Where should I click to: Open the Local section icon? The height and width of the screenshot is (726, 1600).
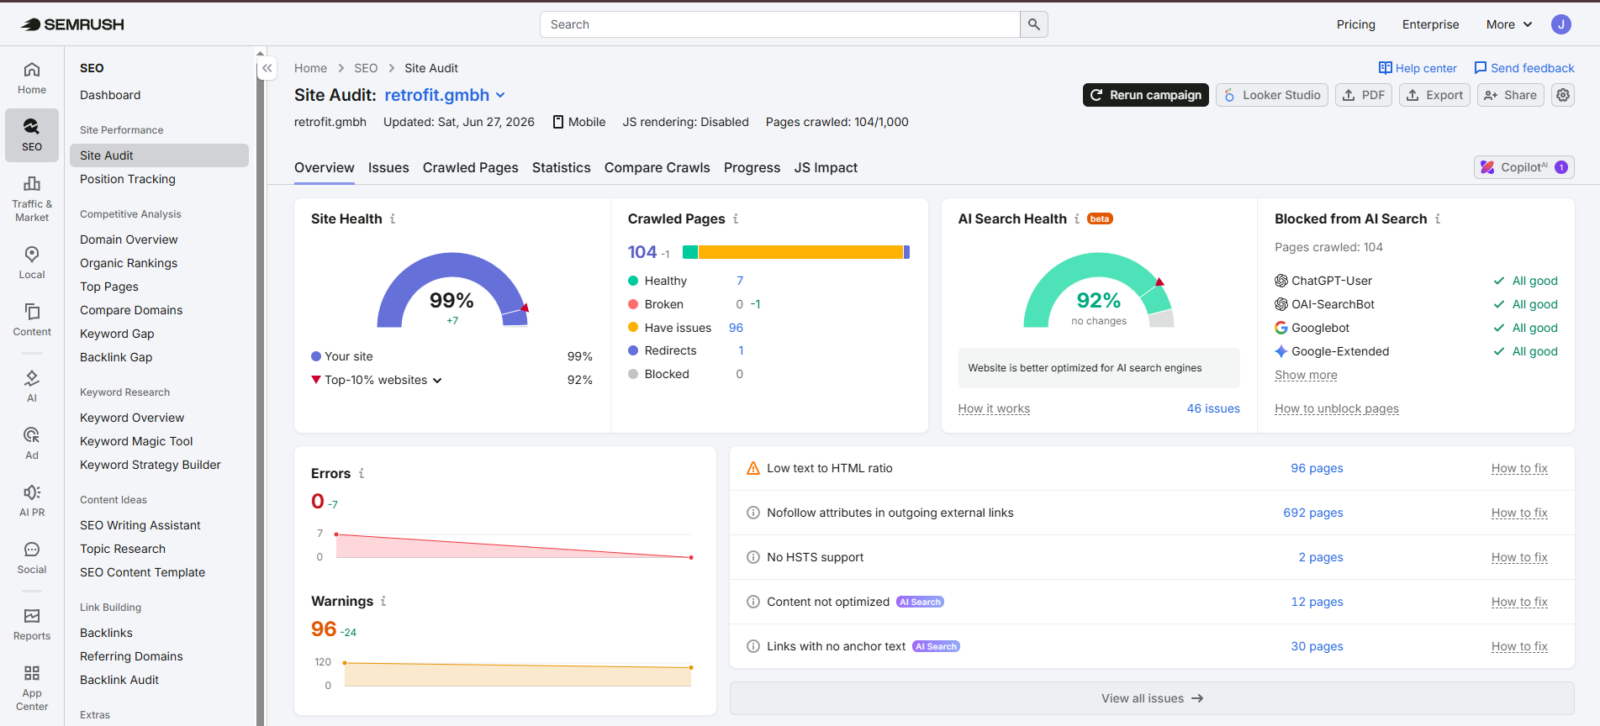(x=32, y=262)
